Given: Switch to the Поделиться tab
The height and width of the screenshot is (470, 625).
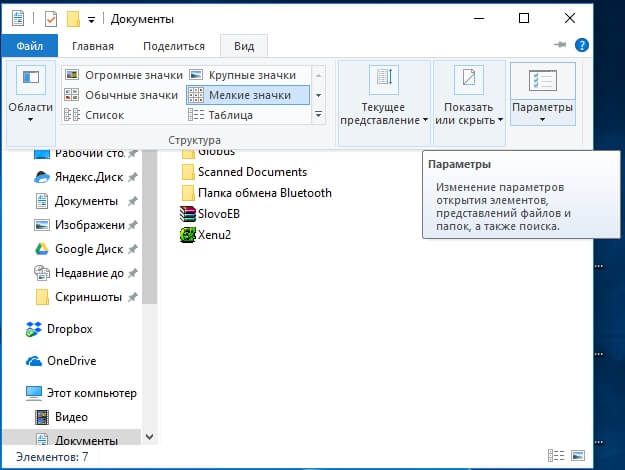Looking at the screenshot, I should coord(174,46).
